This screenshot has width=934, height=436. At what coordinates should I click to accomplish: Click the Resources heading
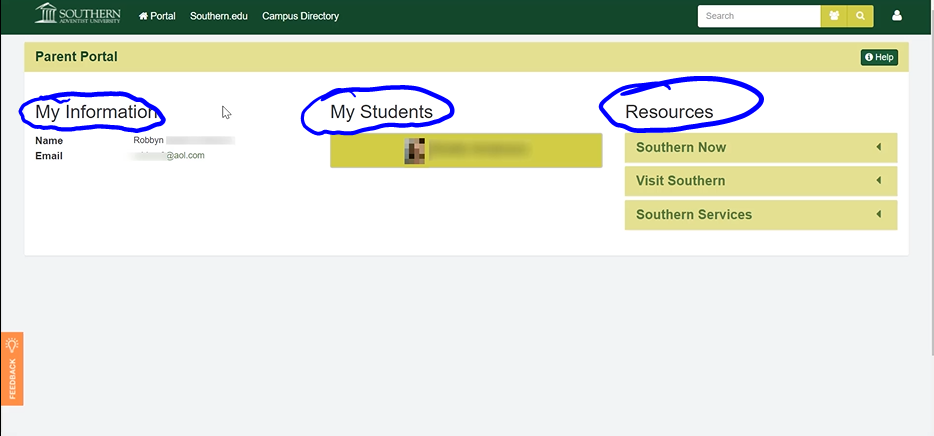point(669,112)
